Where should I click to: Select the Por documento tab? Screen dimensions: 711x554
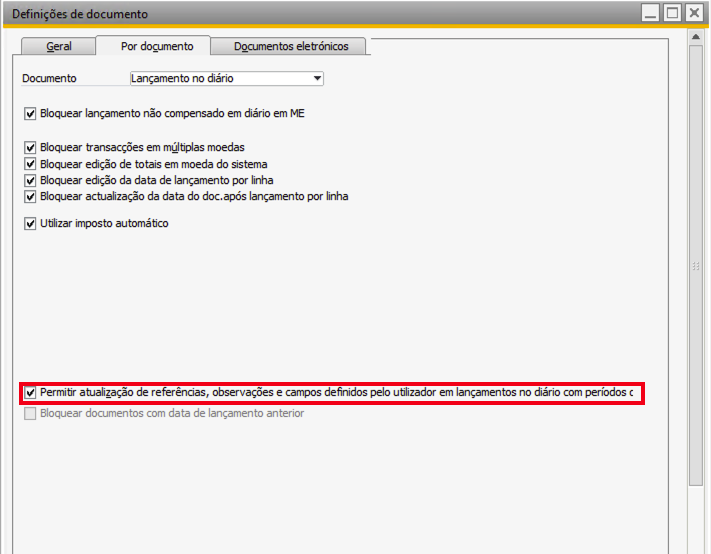pyautogui.click(x=157, y=47)
